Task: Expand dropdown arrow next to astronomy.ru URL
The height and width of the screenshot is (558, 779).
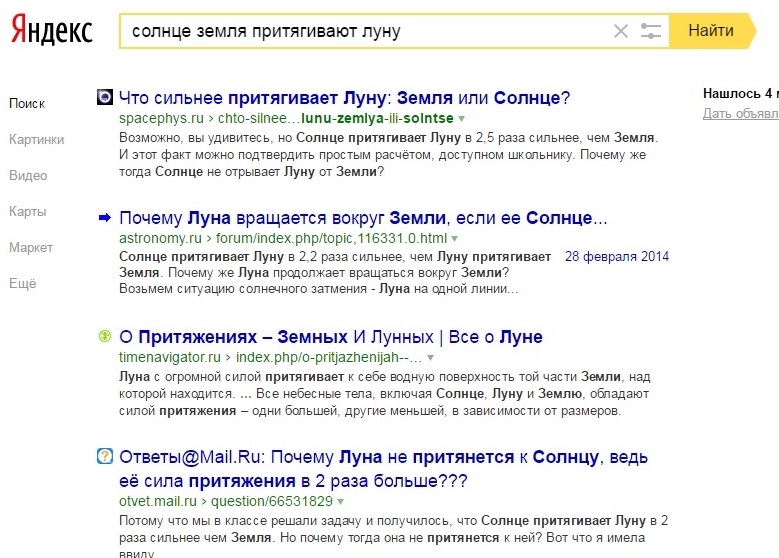Action: (454, 239)
